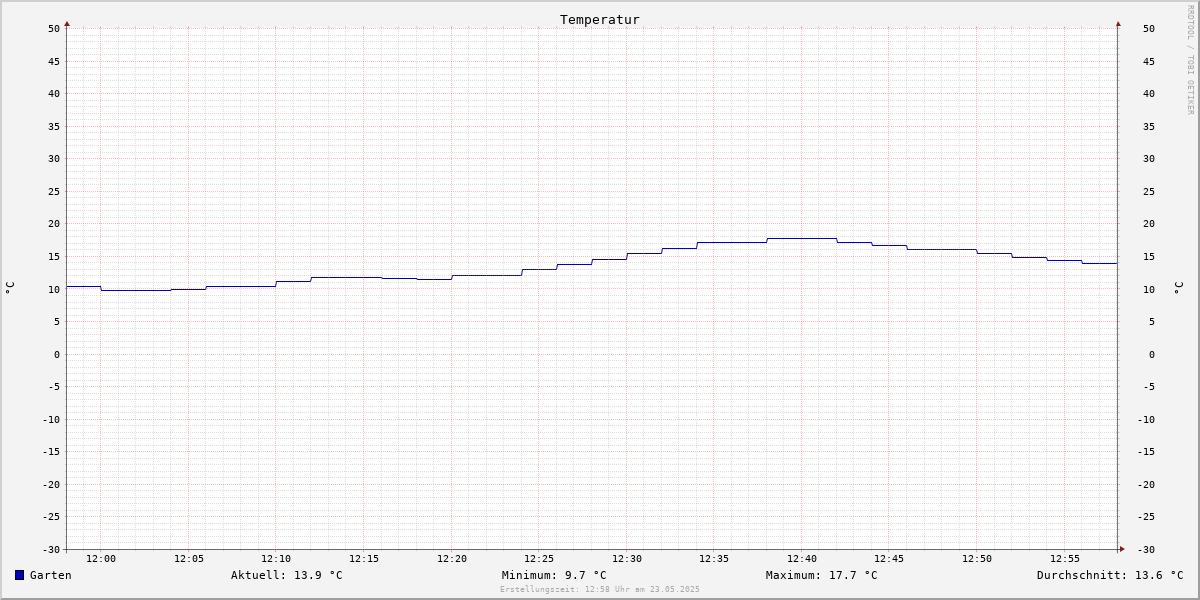Click the 12:10 time axis label
Viewport: 1200px width, 600px height.
point(276,559)
